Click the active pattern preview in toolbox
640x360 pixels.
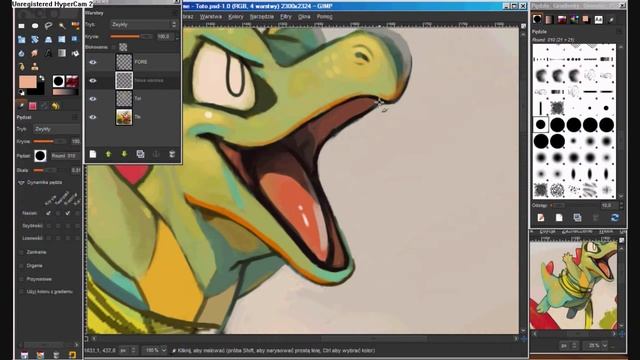(72, 81)
